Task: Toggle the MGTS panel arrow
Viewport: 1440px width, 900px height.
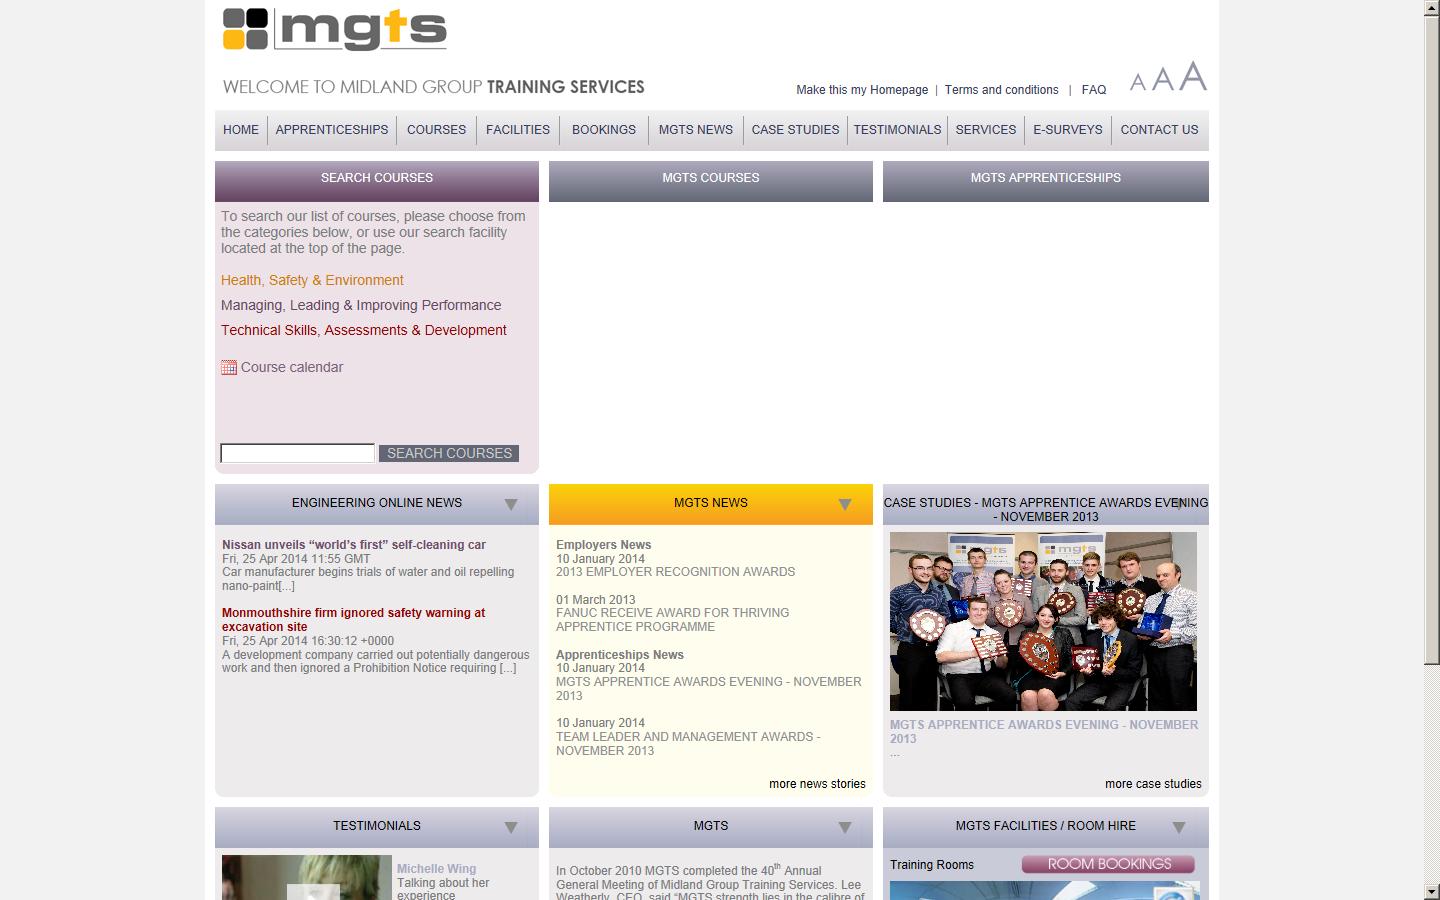Action: point(845,827)
